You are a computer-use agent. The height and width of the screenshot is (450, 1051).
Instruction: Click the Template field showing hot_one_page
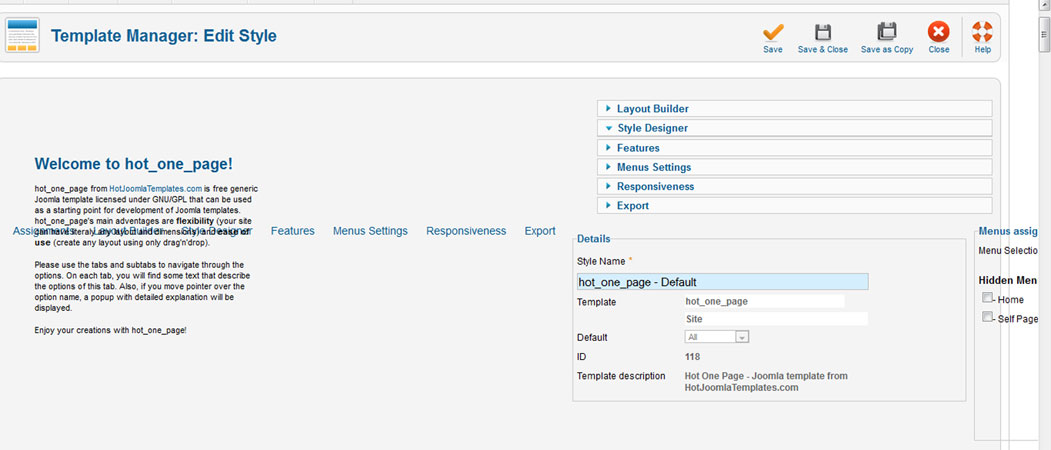pyautogui.click(x=764, y=302)
